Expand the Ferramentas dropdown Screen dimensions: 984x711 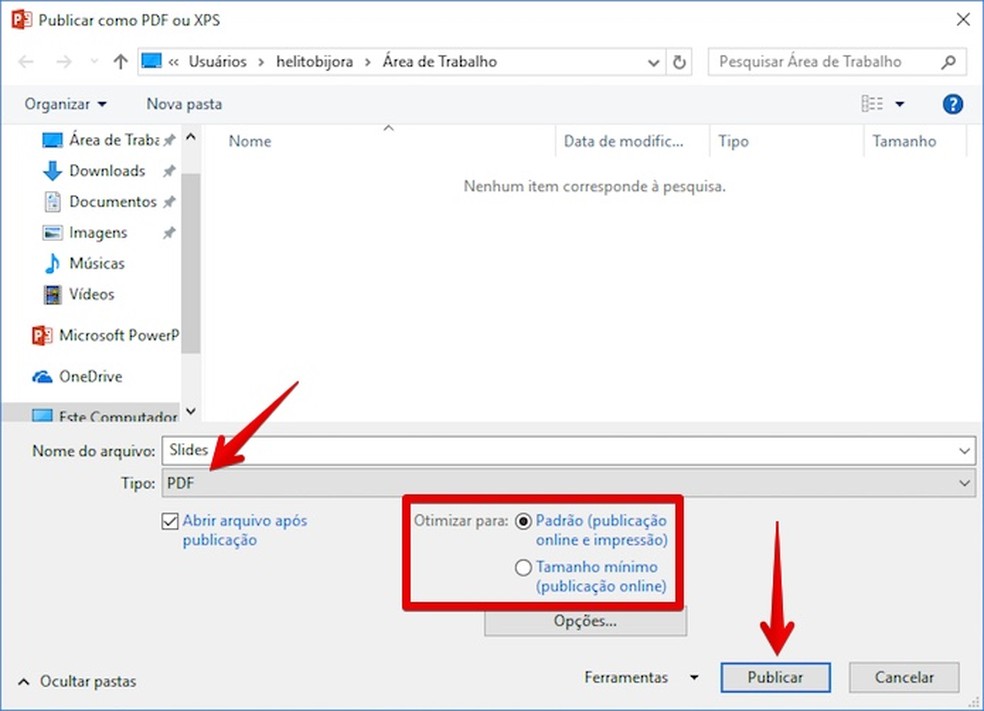click(694, 677)
